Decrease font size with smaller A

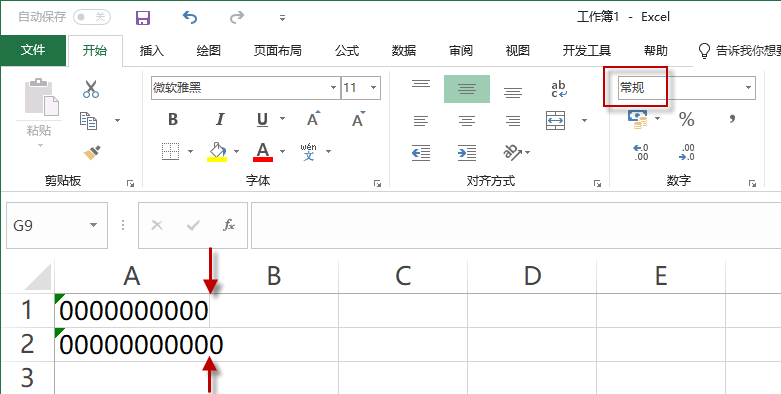(x=358, y=119)
